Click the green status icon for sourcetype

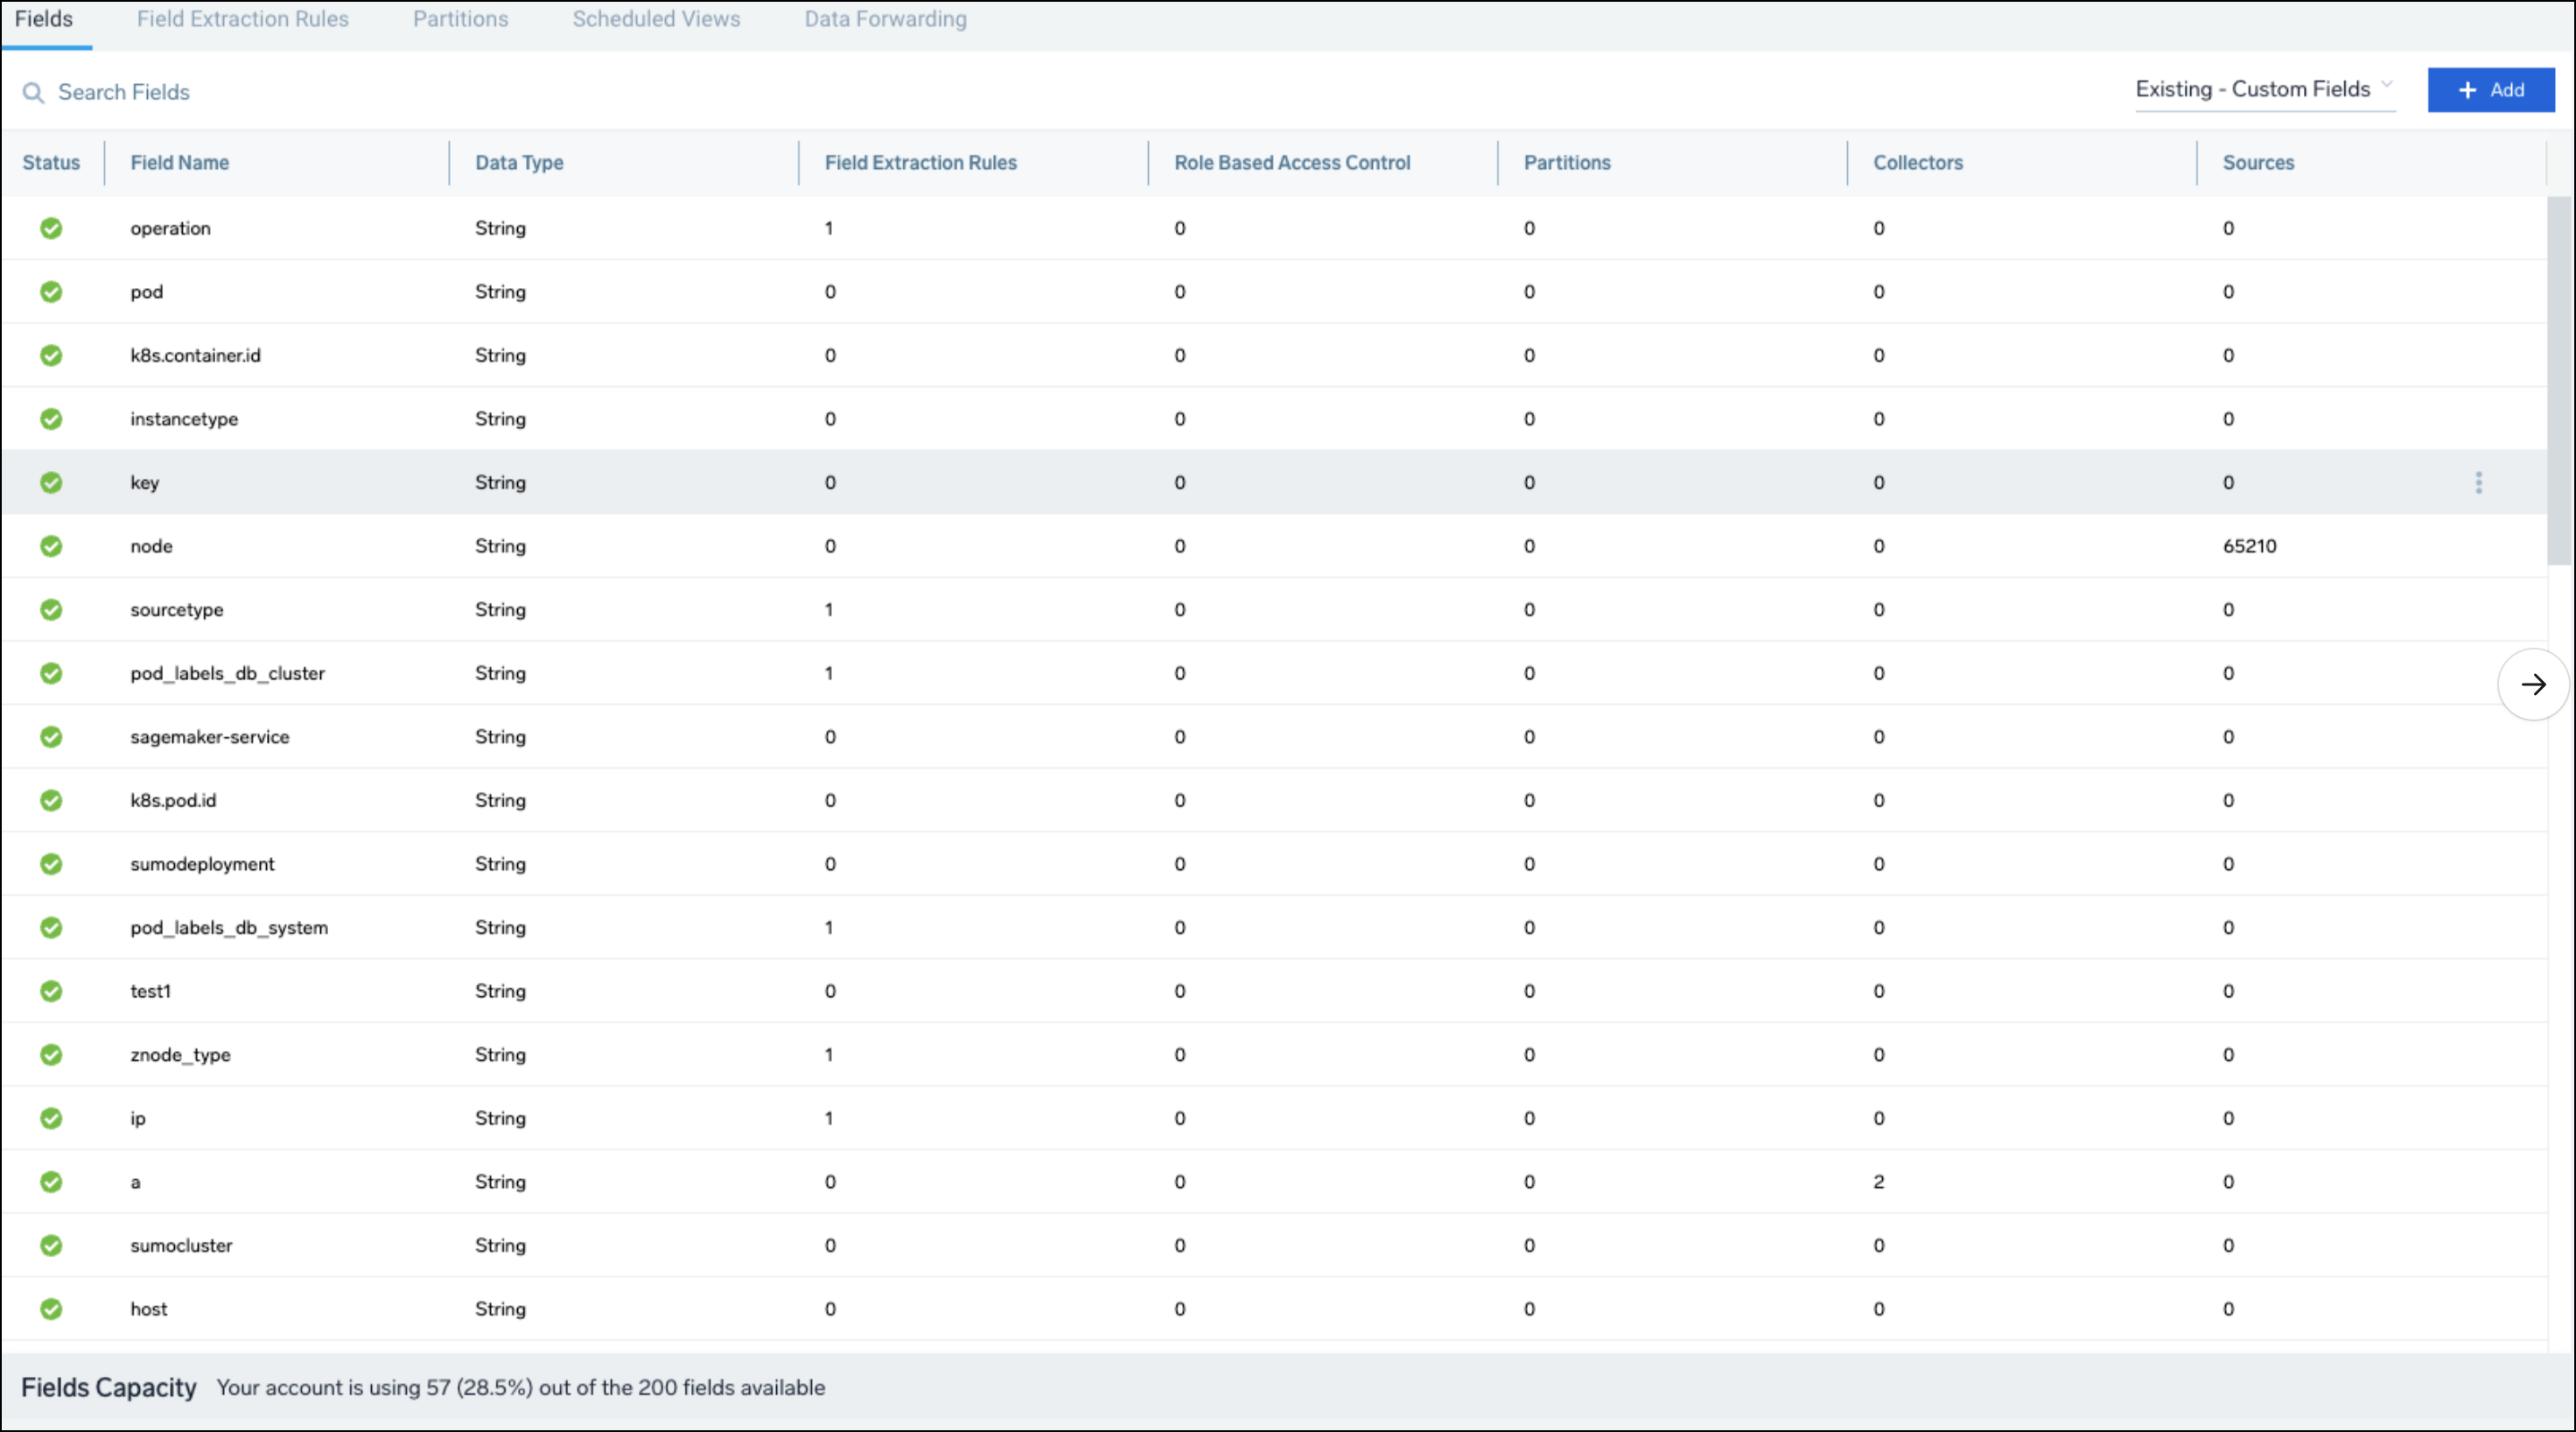52,609
